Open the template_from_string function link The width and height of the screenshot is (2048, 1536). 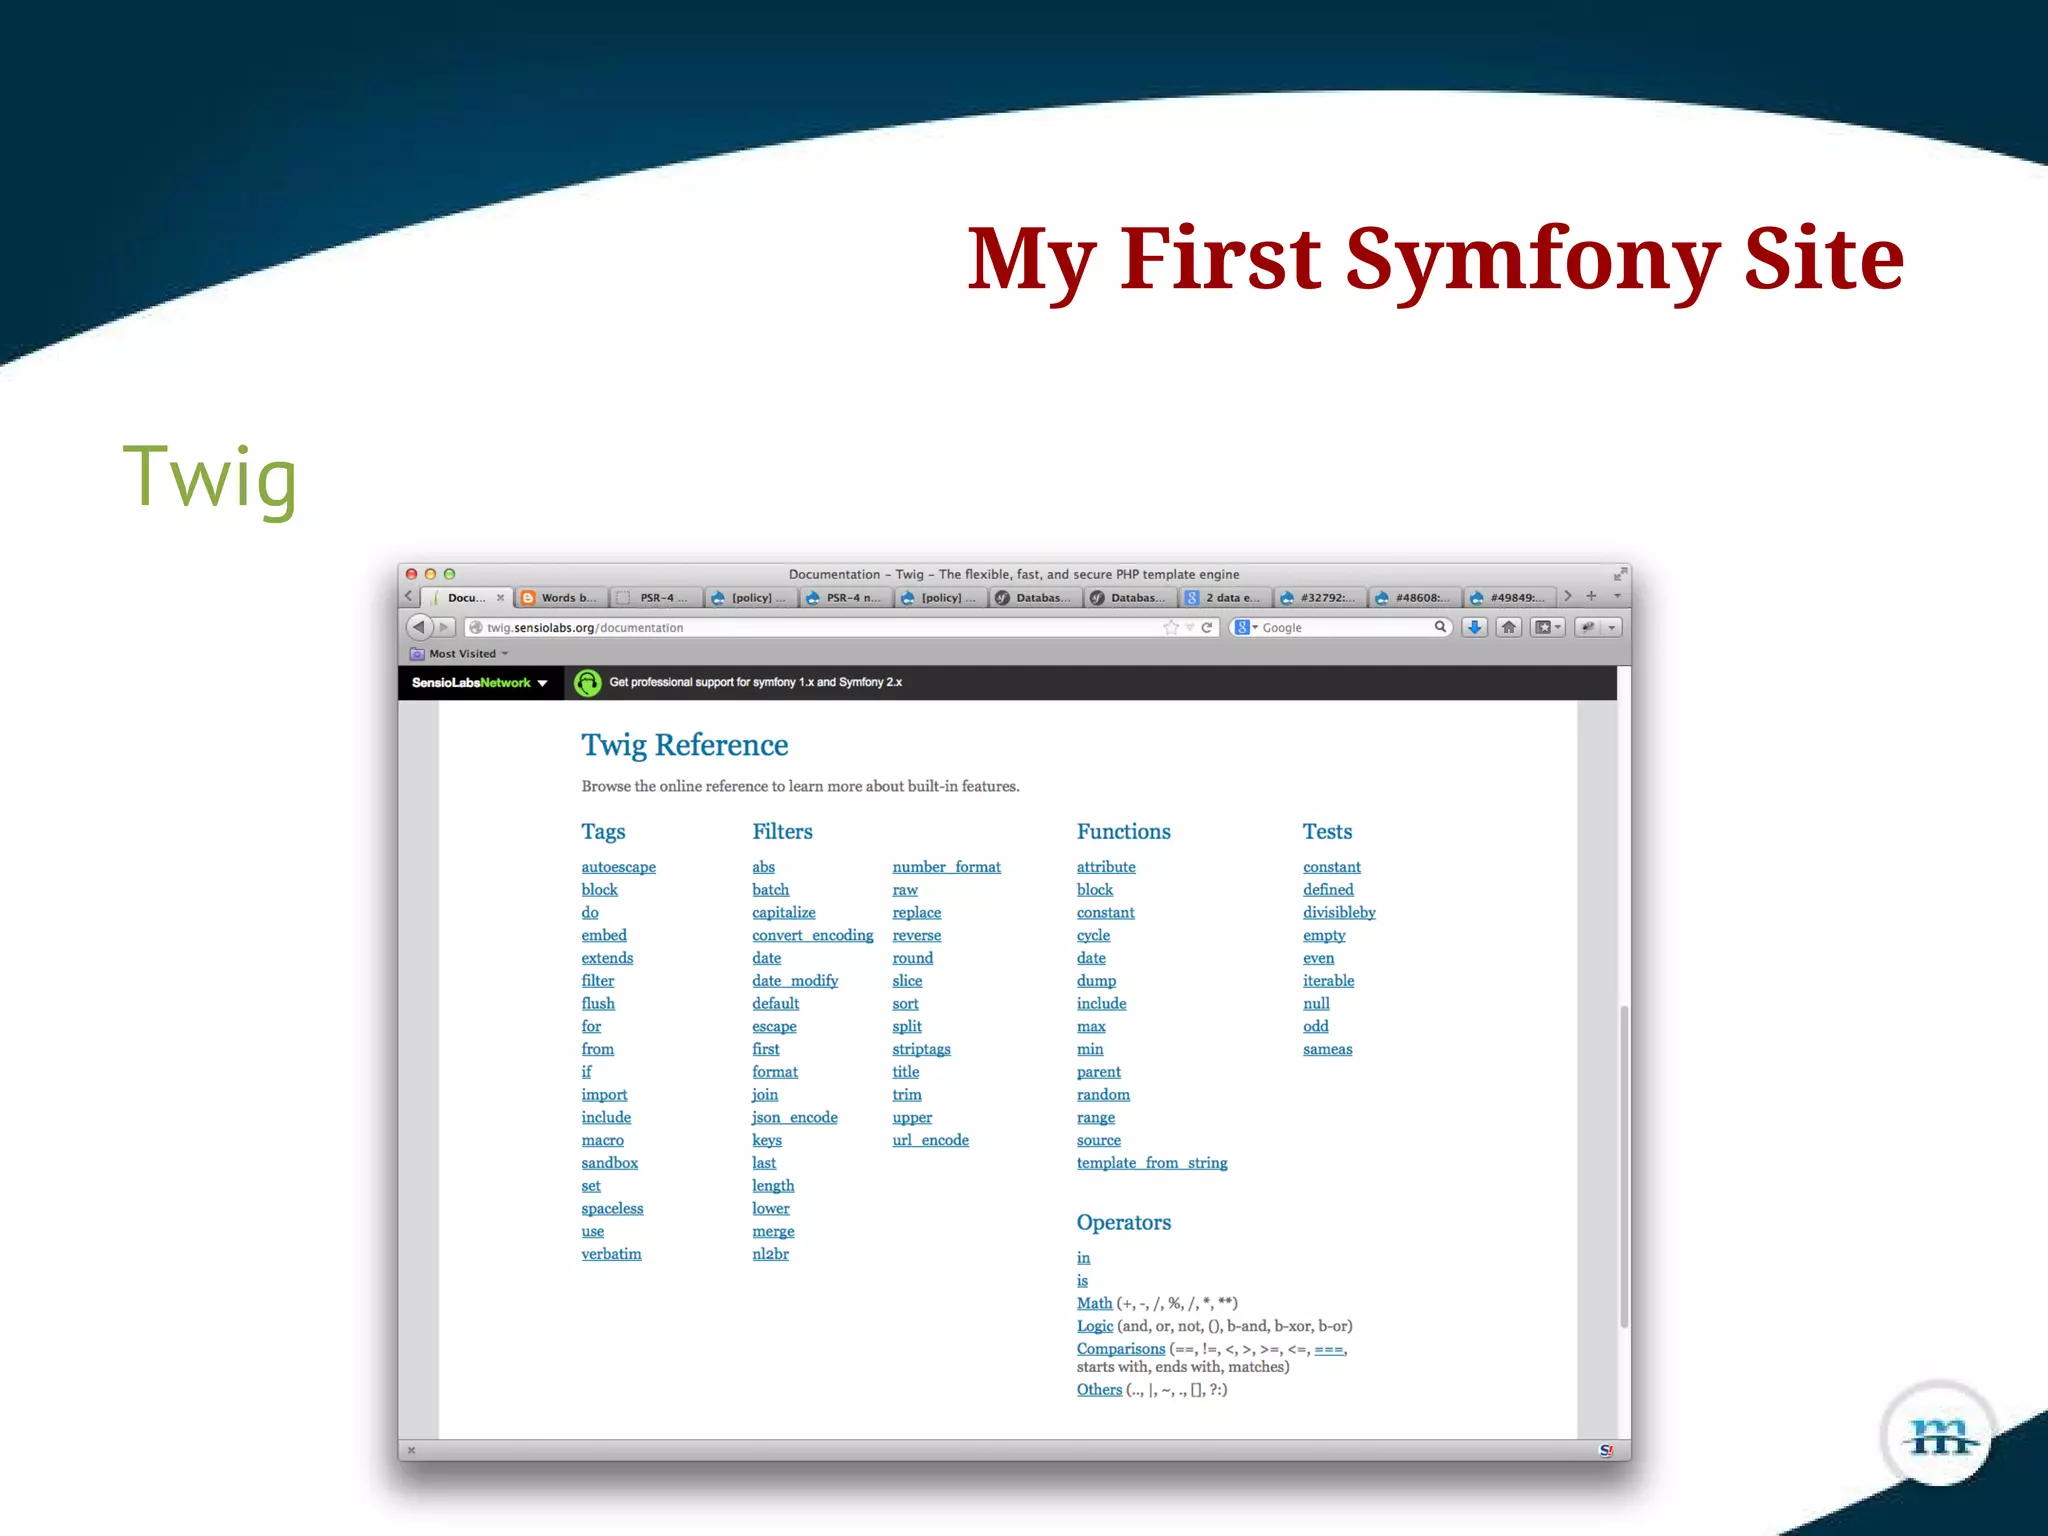point(1152,1163)
